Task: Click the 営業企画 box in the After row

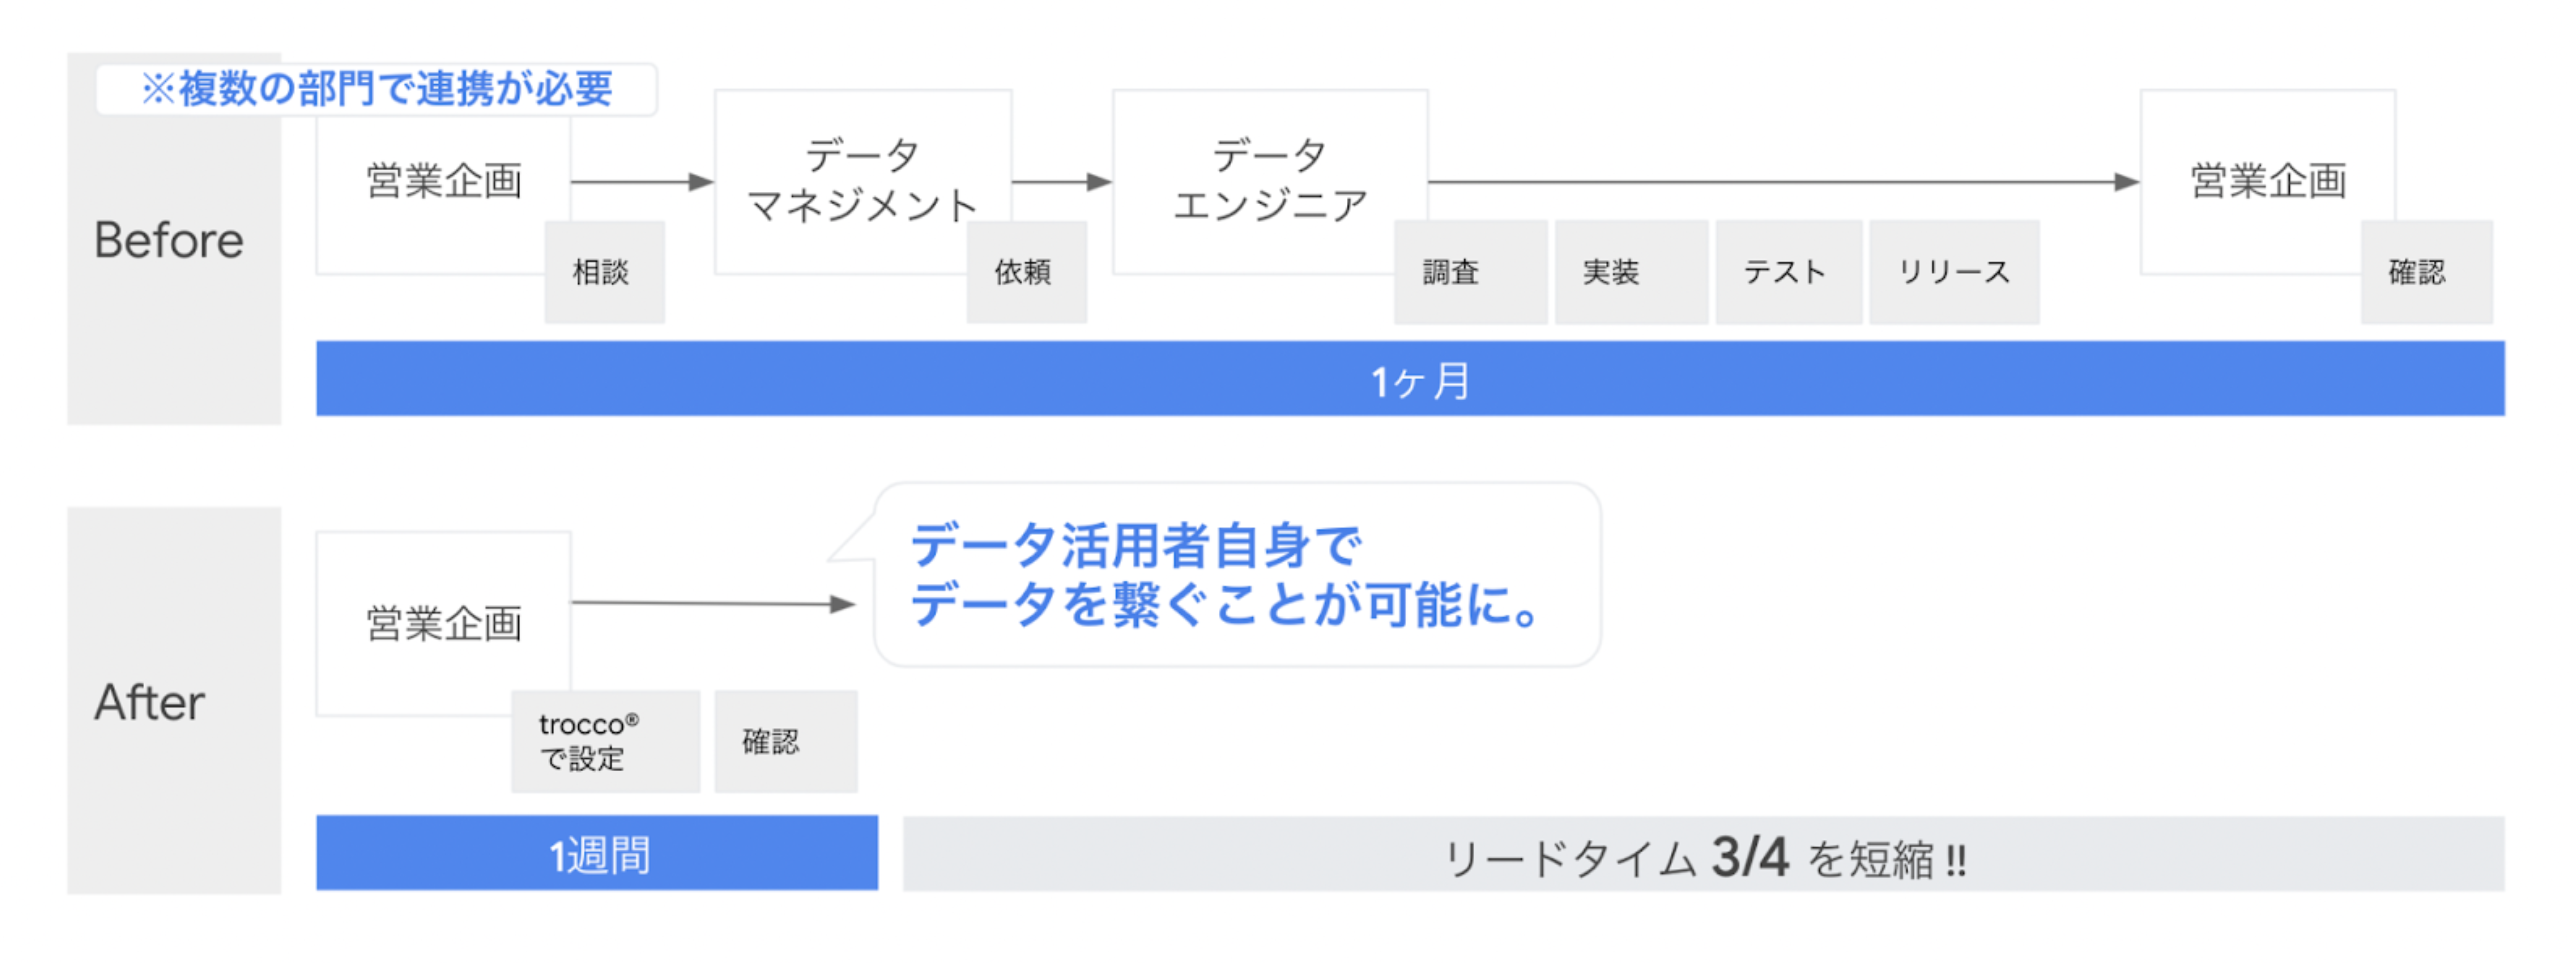Action: coord(443,623)
